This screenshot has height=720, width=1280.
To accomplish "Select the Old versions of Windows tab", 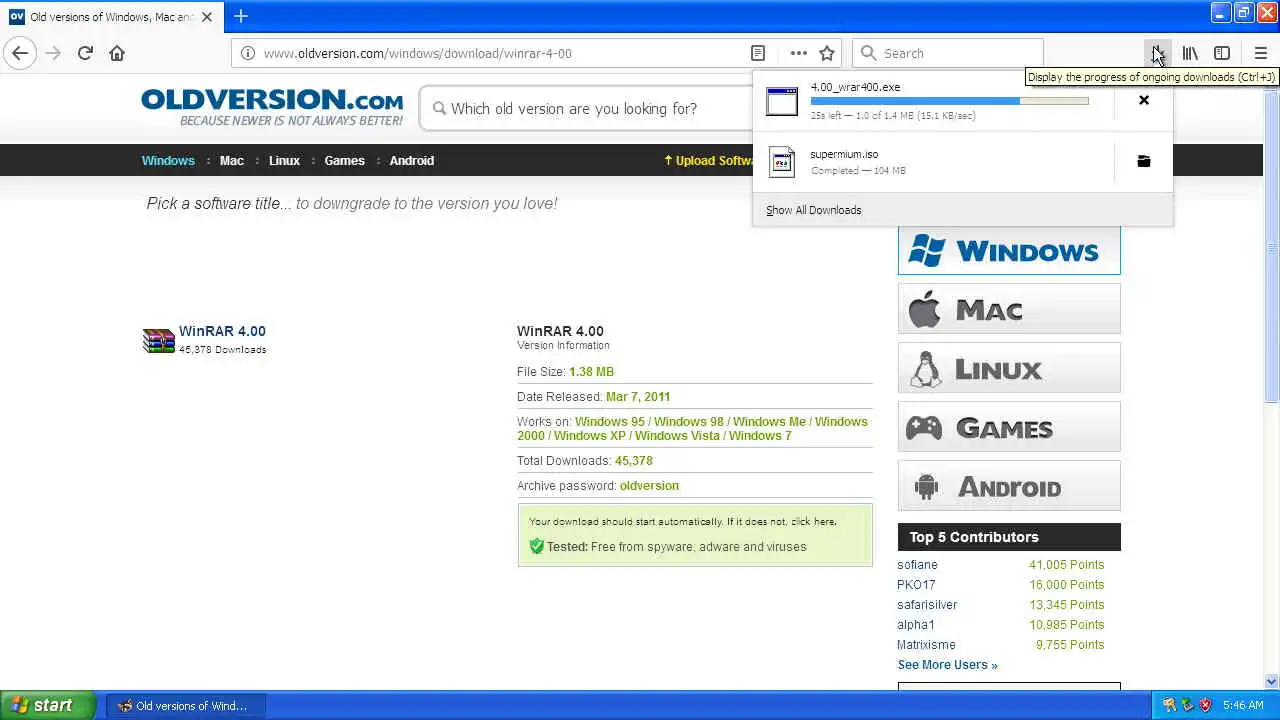I will click(110, 17).
